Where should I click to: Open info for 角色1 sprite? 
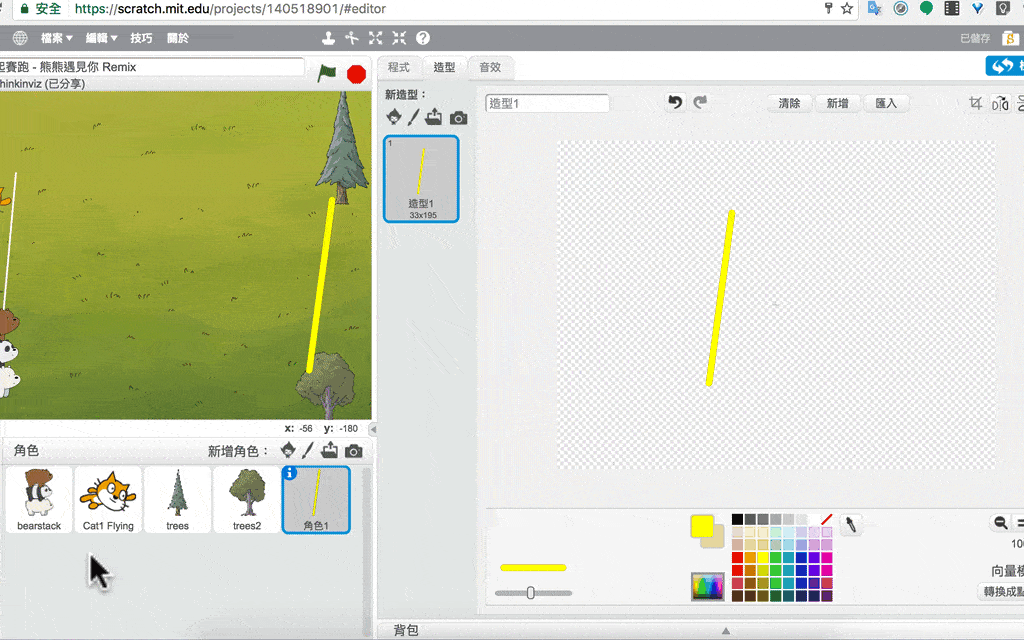290,473
